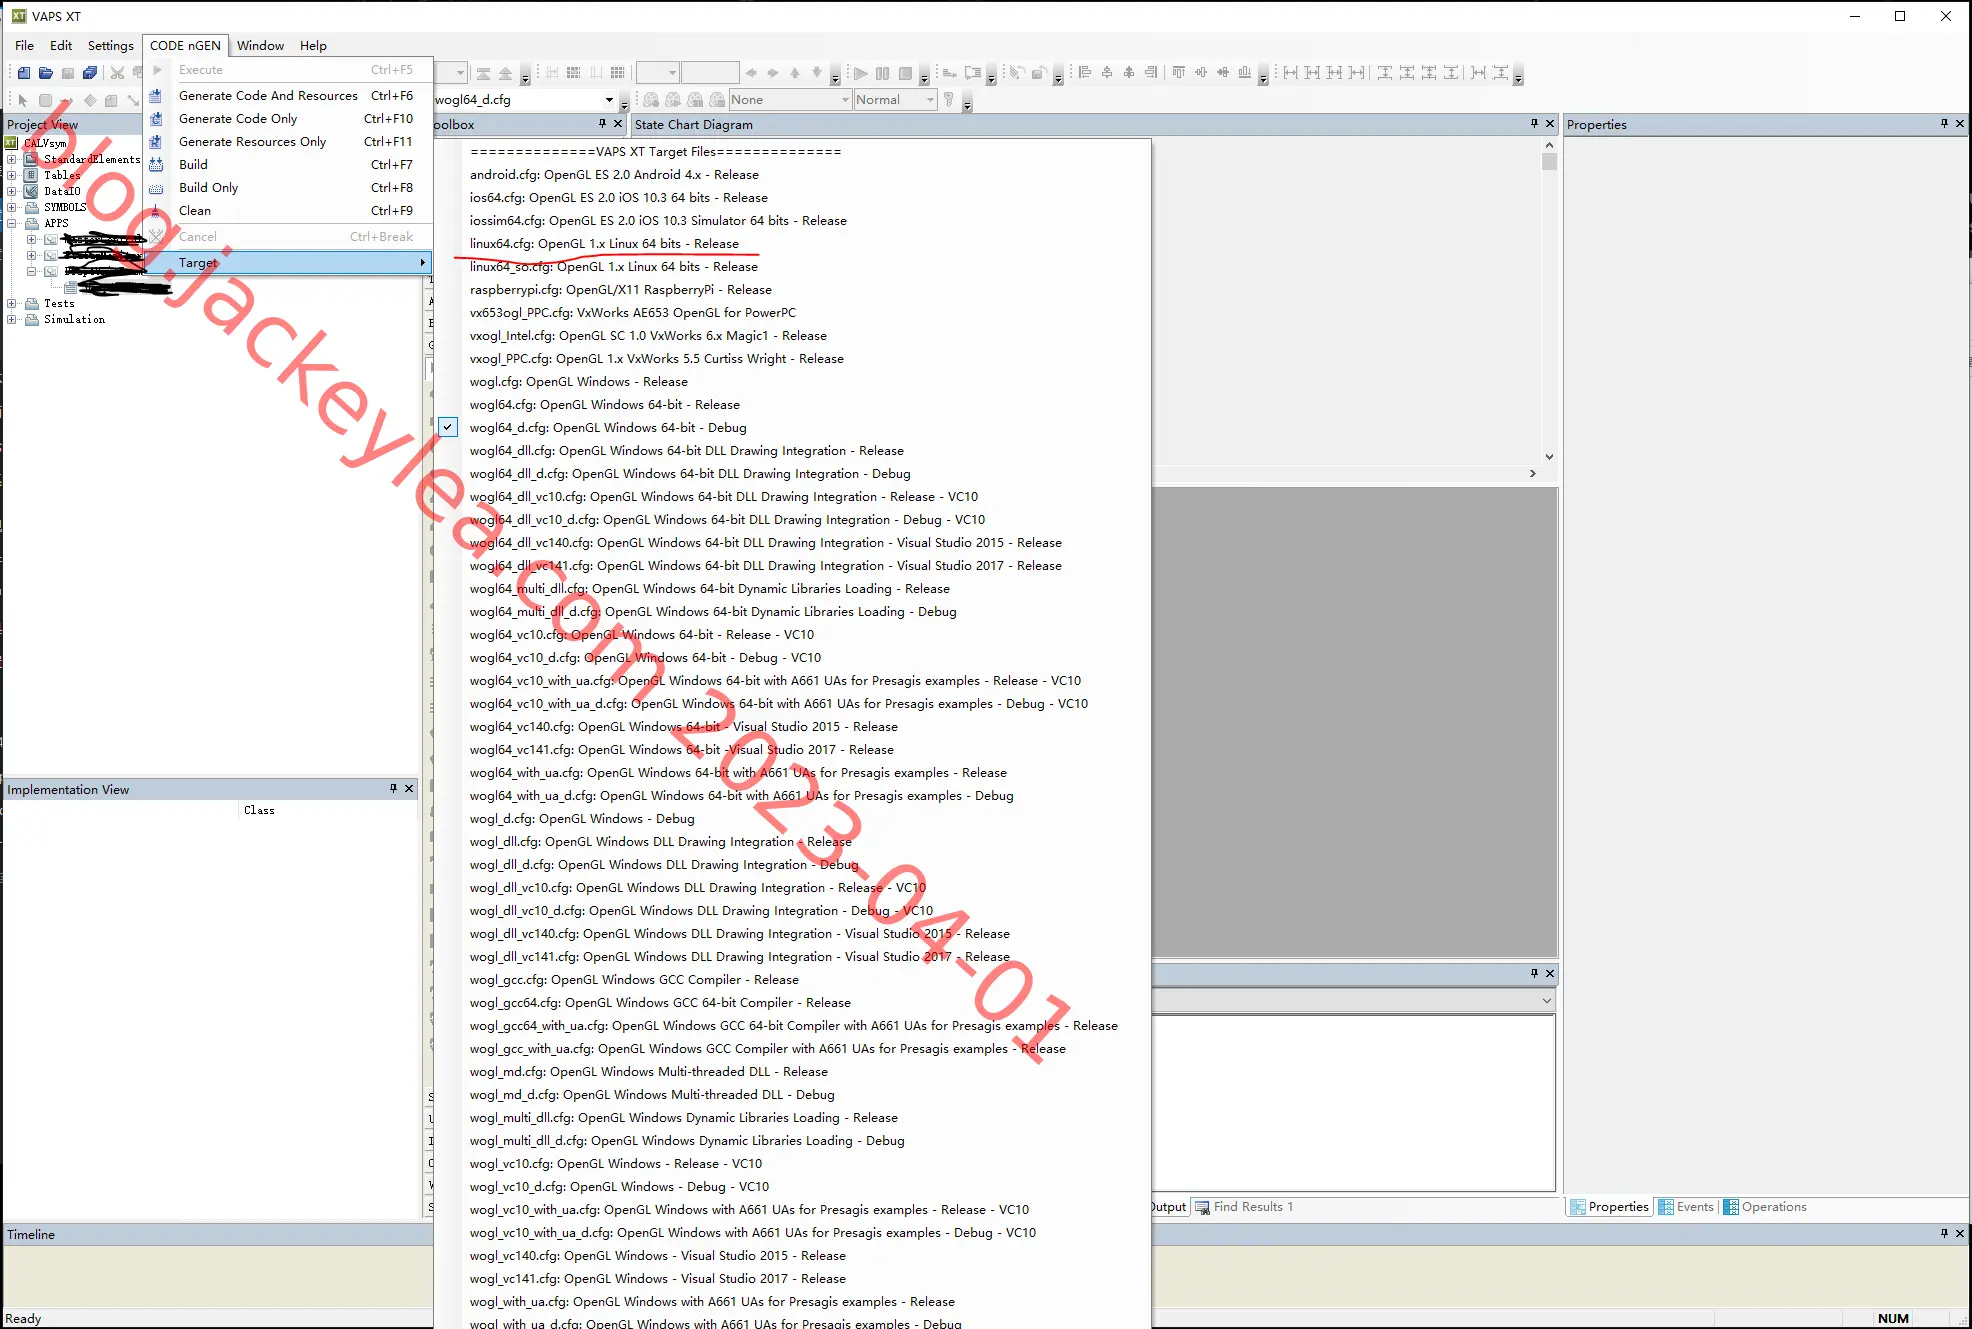Toggle checked target wogl64_d.cfg checkmark
This screenshot has height=1329, width=1972.
pos(448,427)
